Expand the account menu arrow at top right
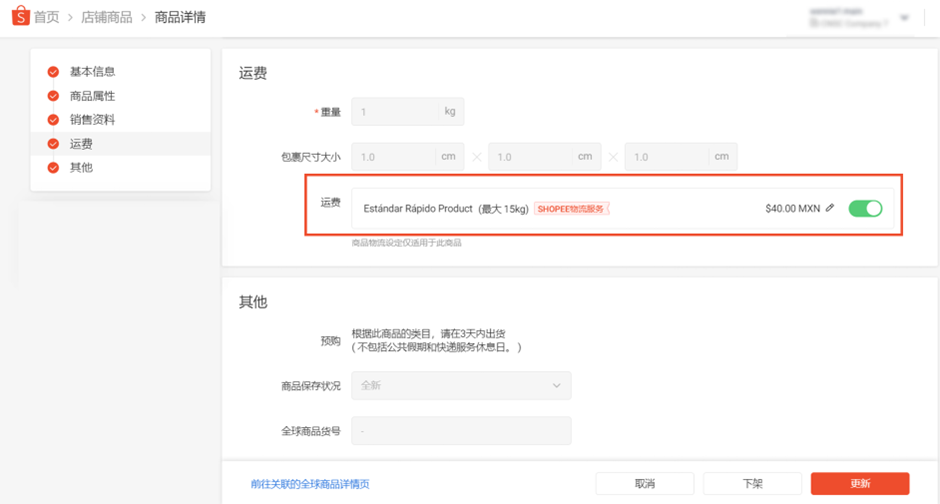Screen dimensions: 940x504 point(905,18)
